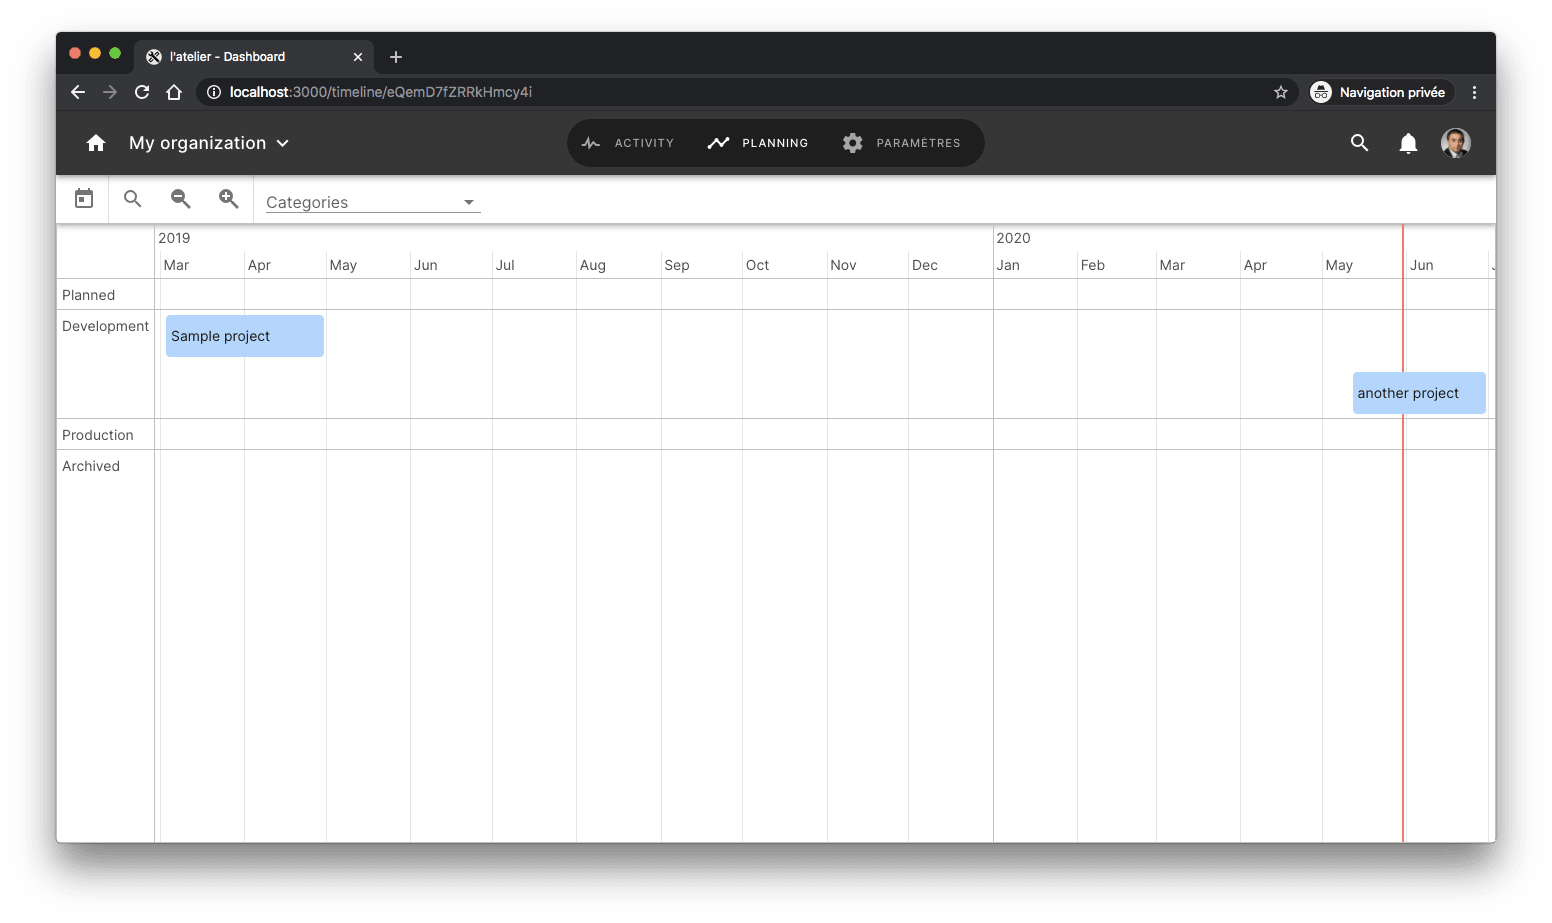The width and height of the screenshot is (1552, 923).
Task: Bookmark this page with star icon
Action: click(1281, 92)
